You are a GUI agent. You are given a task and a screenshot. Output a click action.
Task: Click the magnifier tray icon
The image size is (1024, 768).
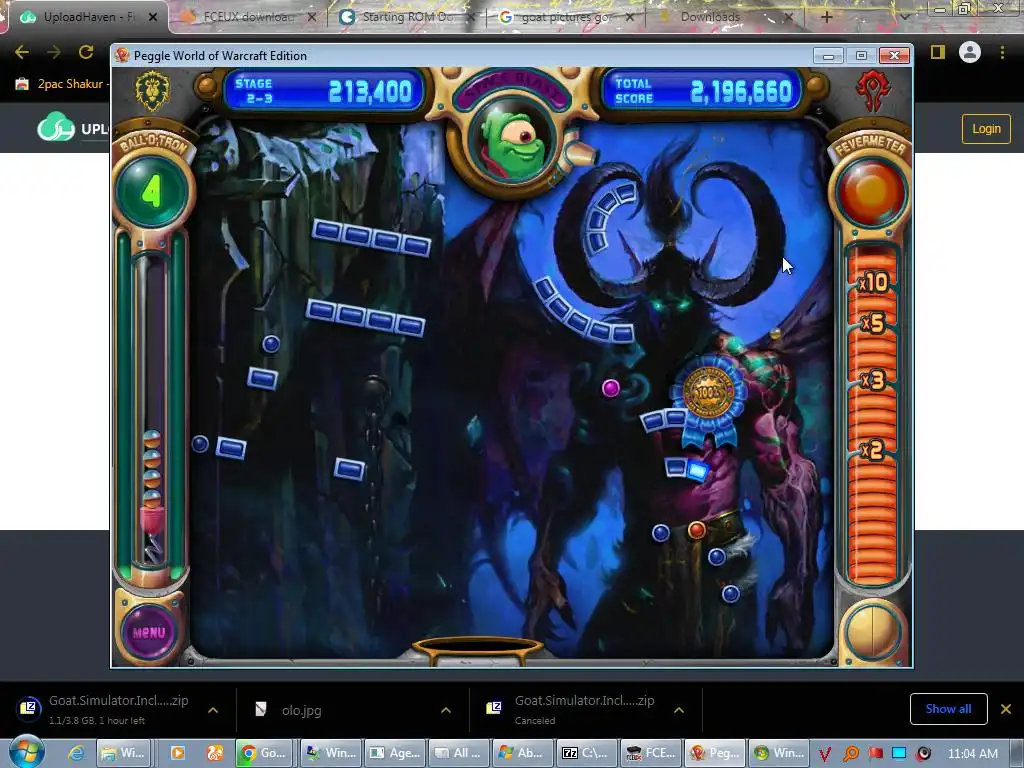[851, 754]
